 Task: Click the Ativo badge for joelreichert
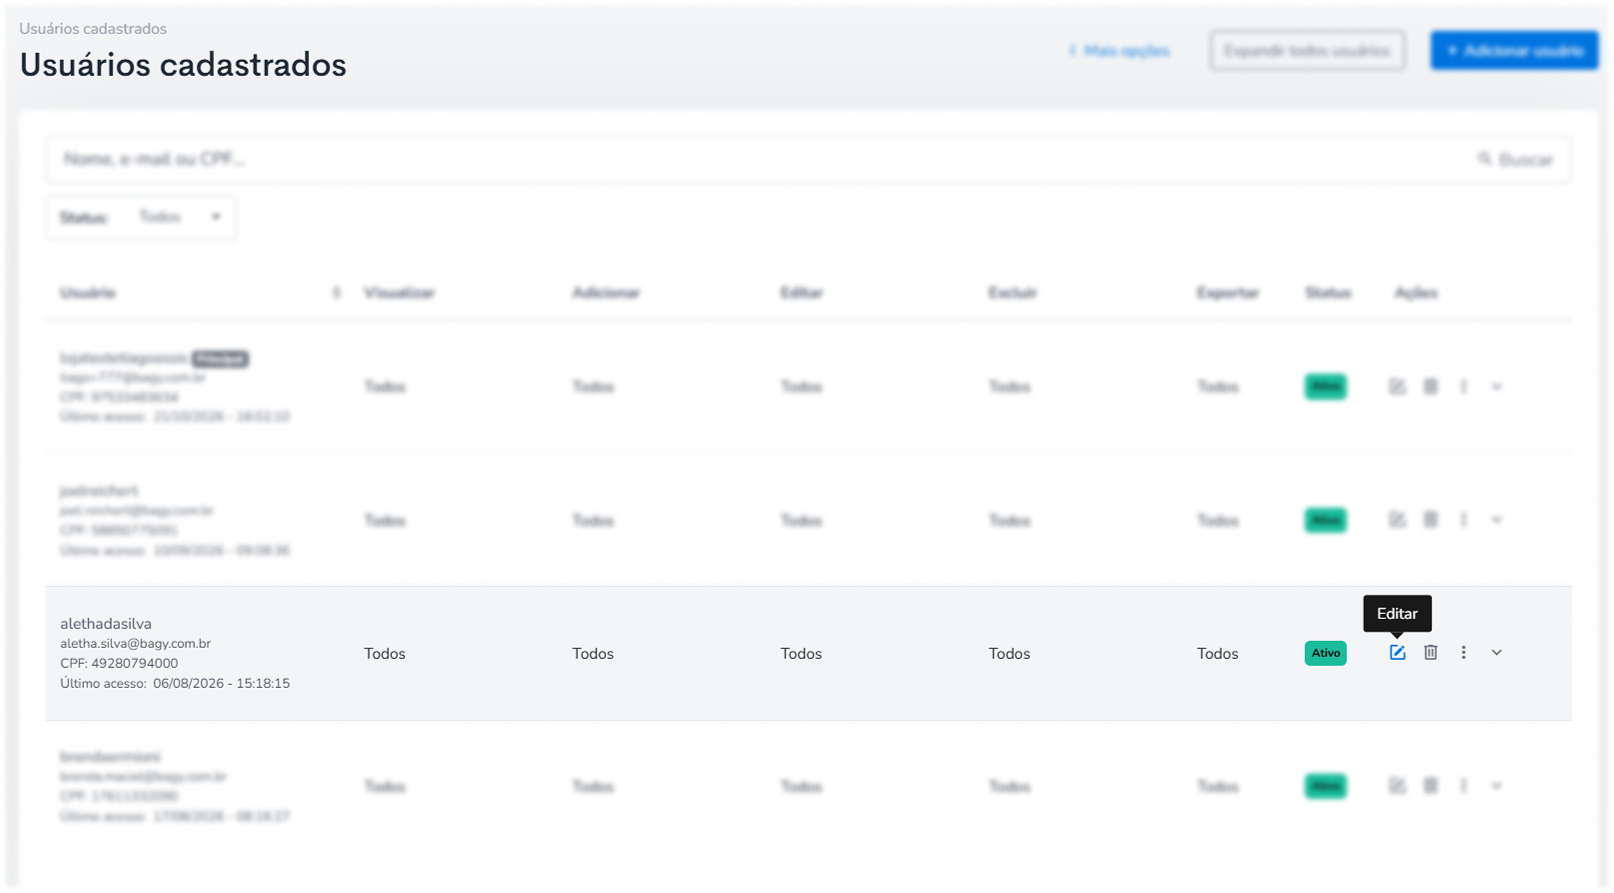pos(1325,520)
